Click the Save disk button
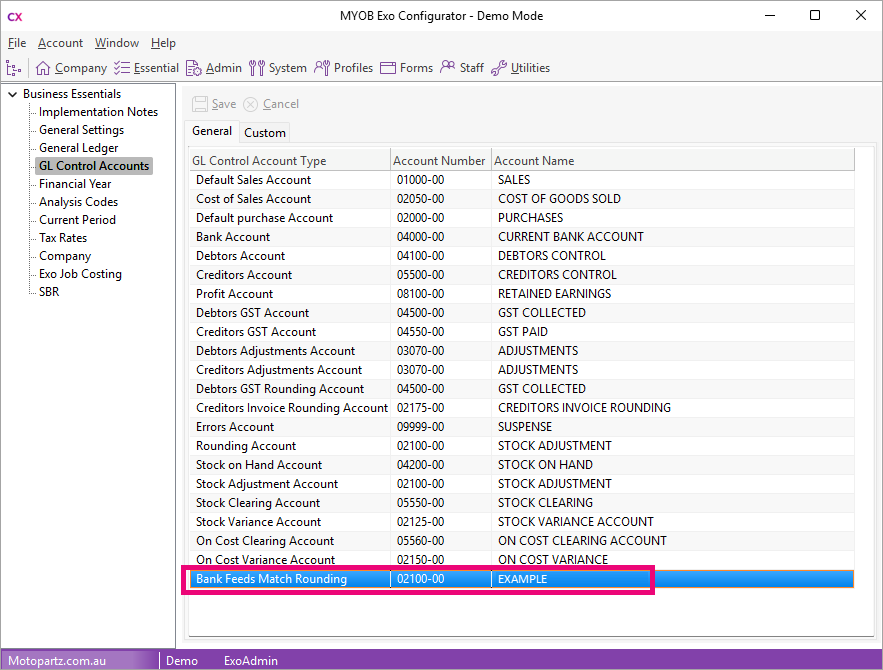The width and height of the screenshot is (883, 670). click(214, 104)
